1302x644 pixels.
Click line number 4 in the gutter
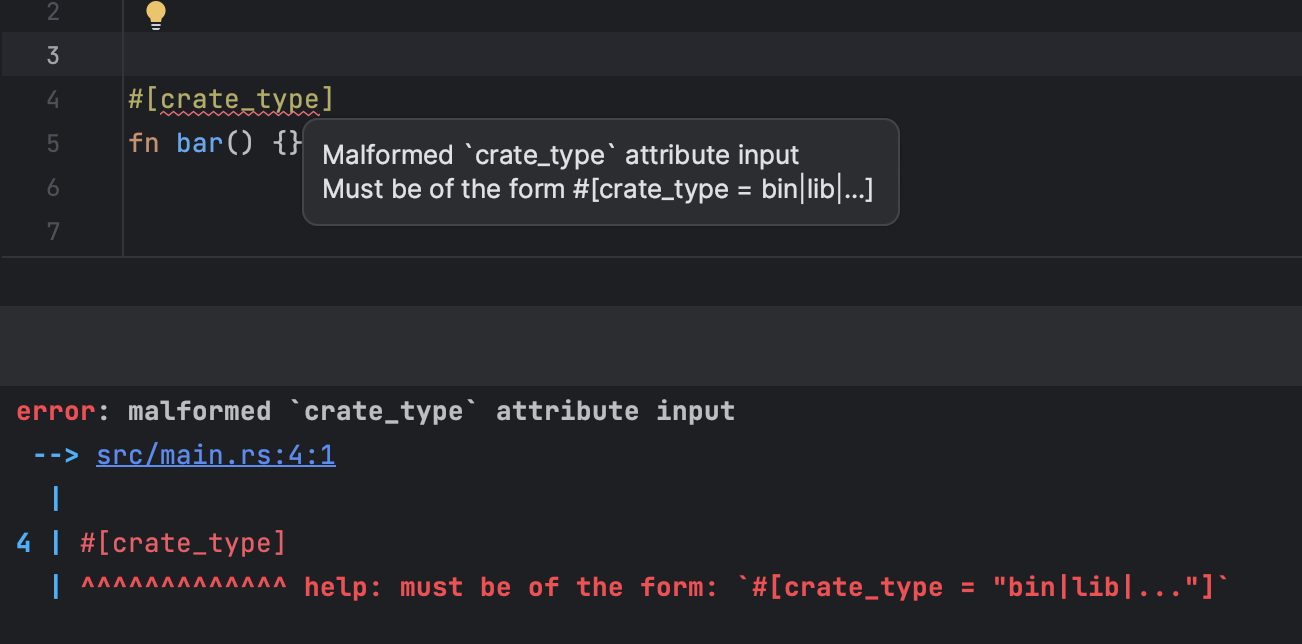pyautogui.click(x=53, y=99)
